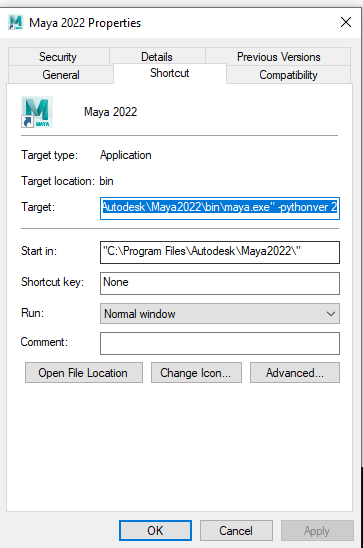Viewport: 363px width, 548px height.
Task: Open the Details tab
Action: pyautogui.click(x=157, y=57)
